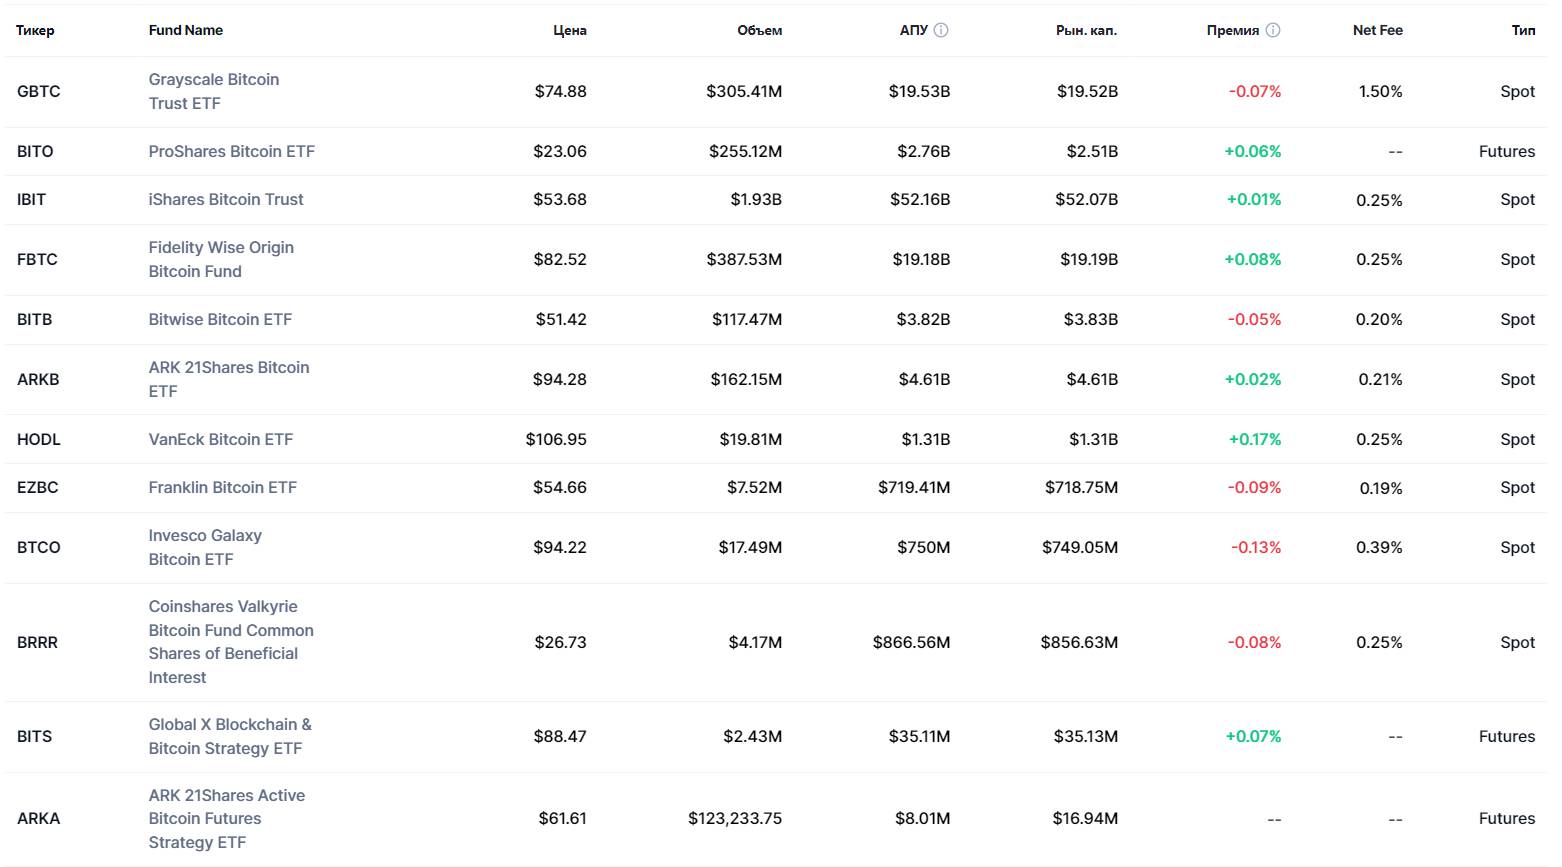Sort table by Объем column header

coord(759,30)
